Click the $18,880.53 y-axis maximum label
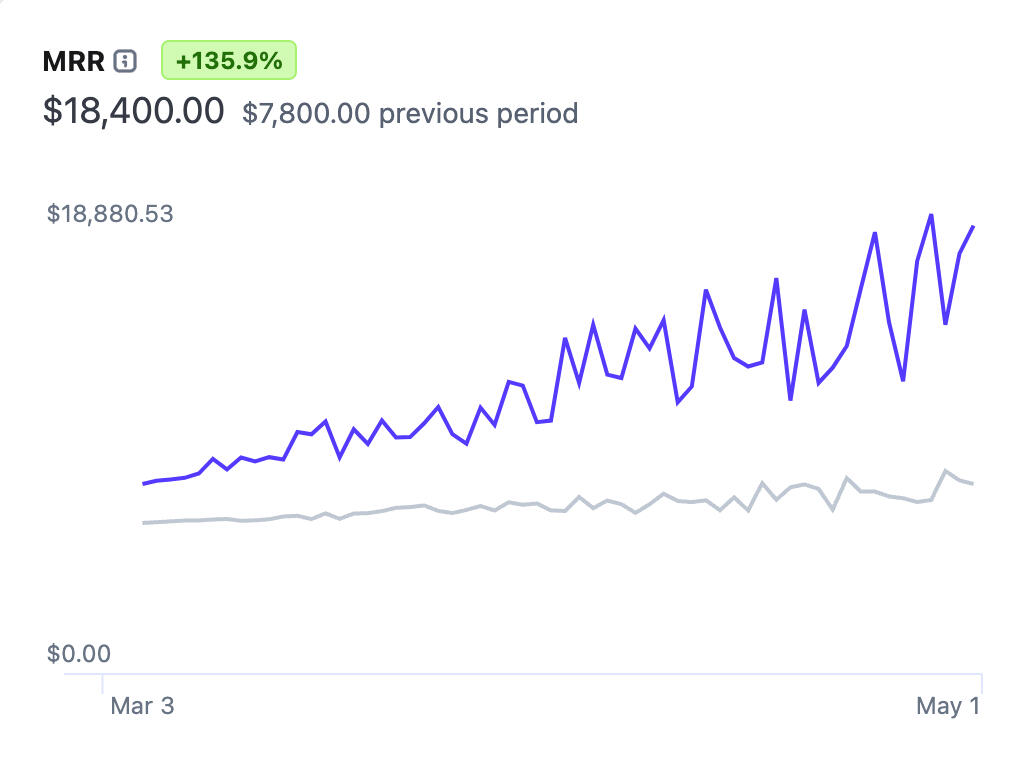 (110, 213)
